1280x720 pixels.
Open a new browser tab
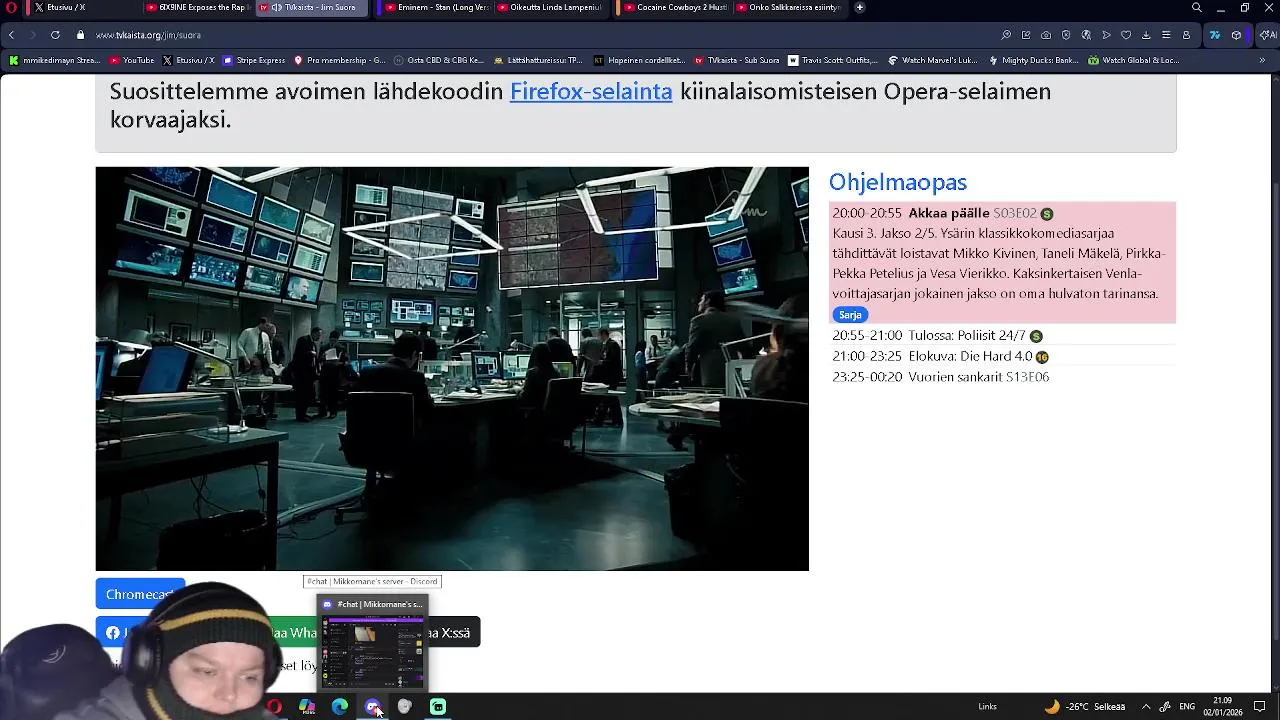tap(859, 7)
